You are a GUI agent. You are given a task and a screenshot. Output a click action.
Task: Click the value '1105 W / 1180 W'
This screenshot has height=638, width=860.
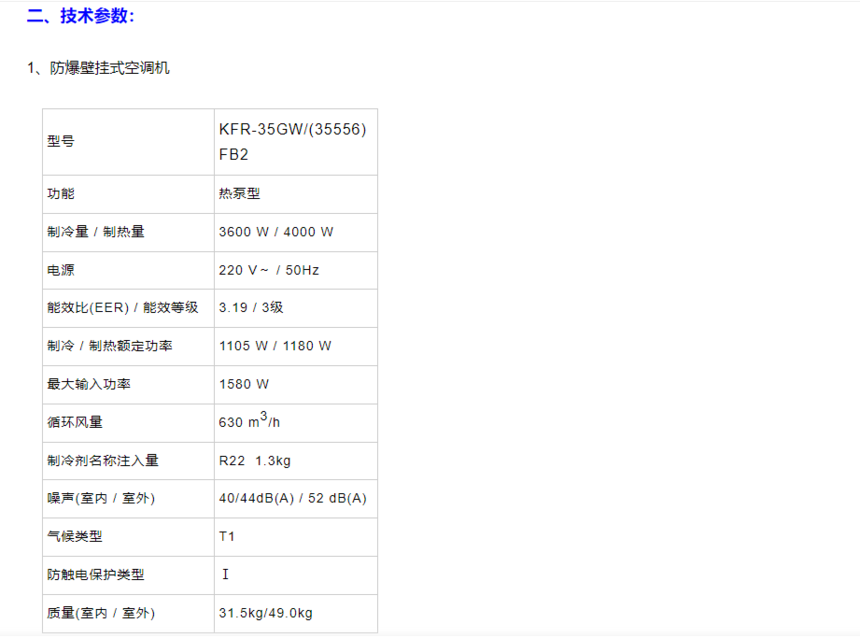point(275,346)
